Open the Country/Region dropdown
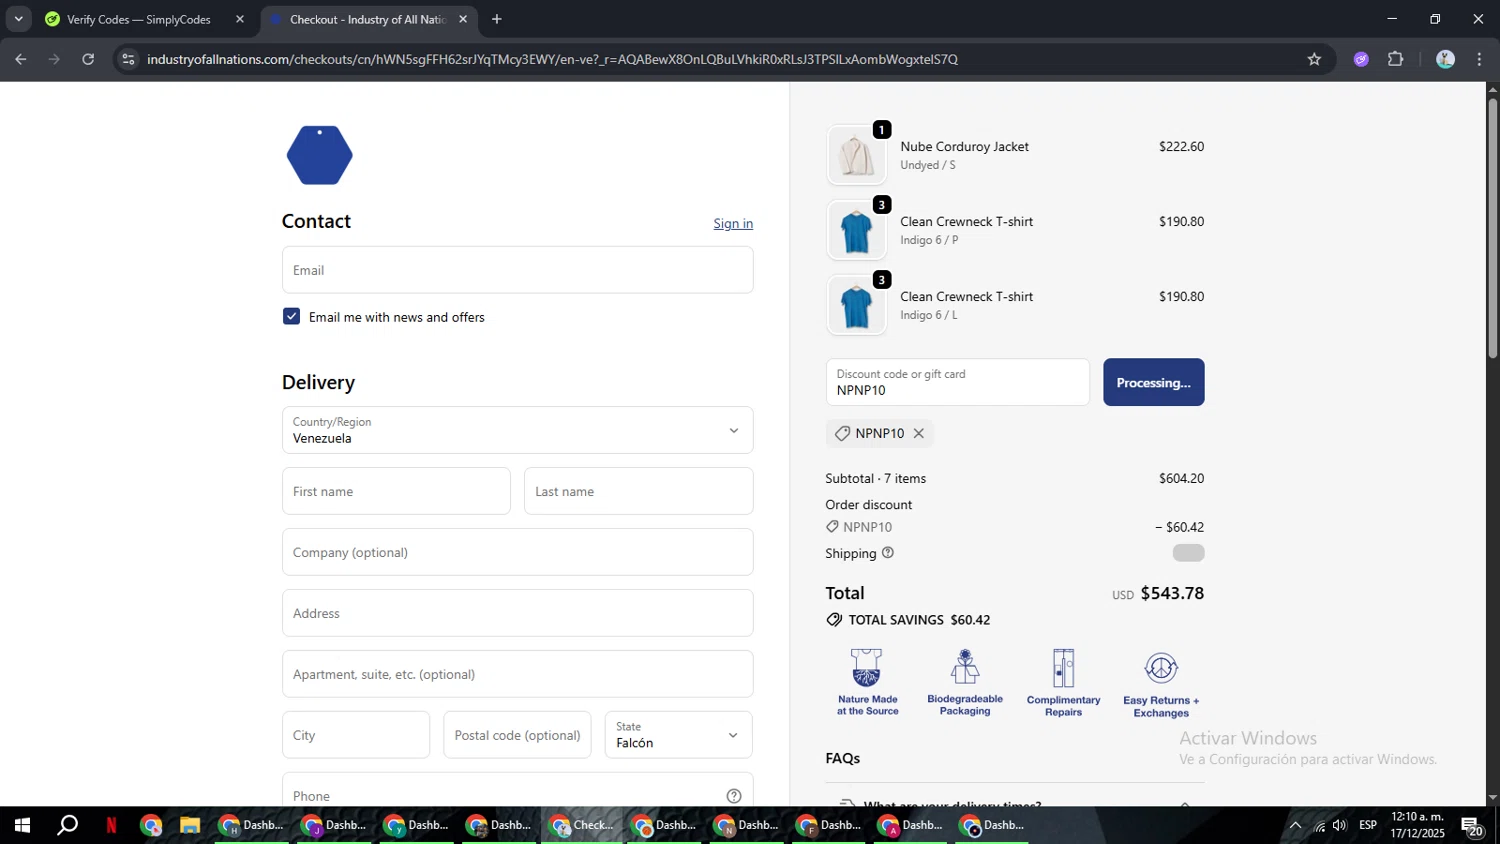The width and height of the screenshot is (1500, 844). coord(517,430)
